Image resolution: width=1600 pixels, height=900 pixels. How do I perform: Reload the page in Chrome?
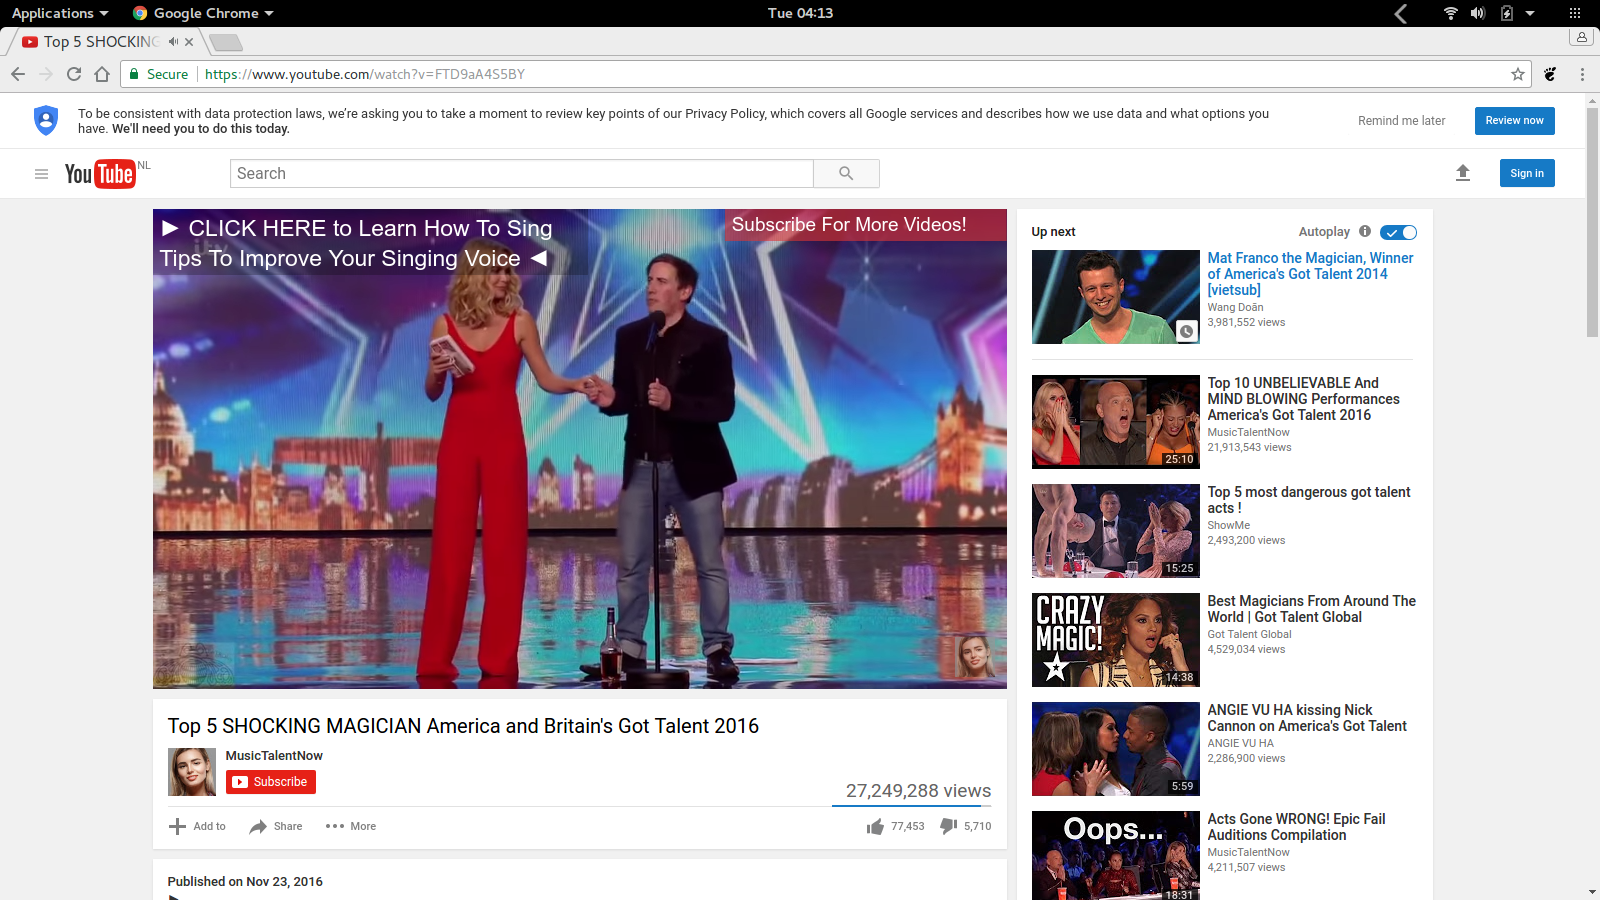(x=74, y=74)
